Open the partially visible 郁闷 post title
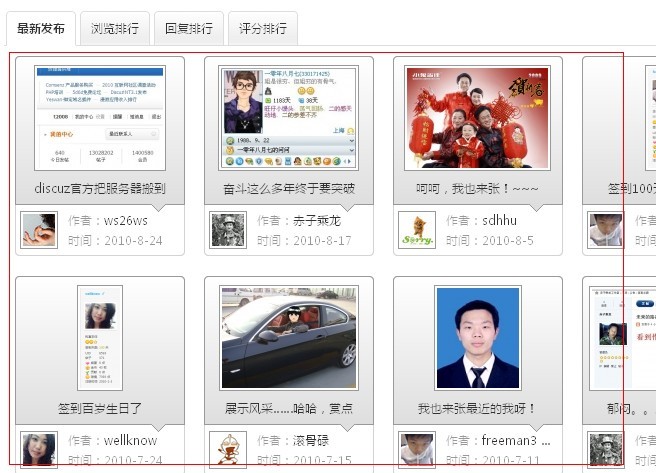 tap(631, 408)
